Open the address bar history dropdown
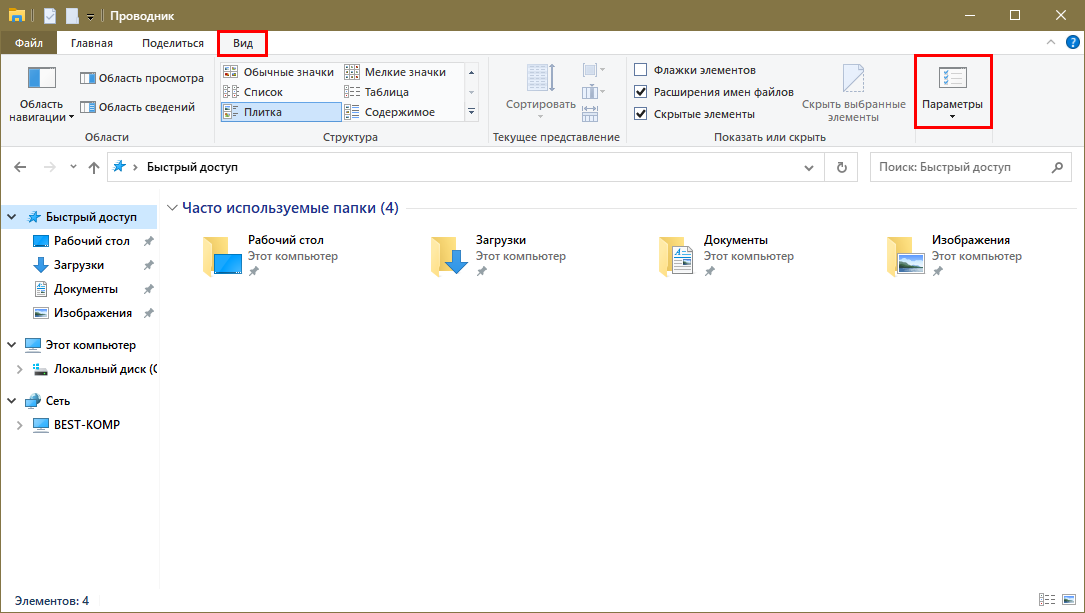1085x613 pixels. coord(808,168)
